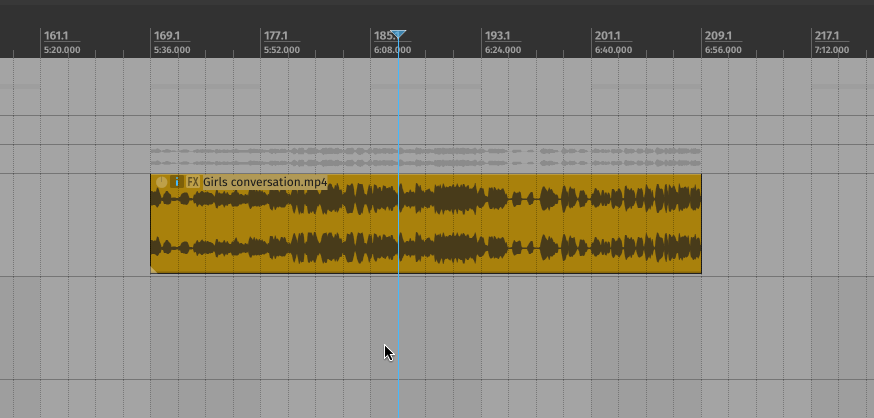Click ruler mark 161.1 at 5:20.000
The image size is (874, 418).
61,42
